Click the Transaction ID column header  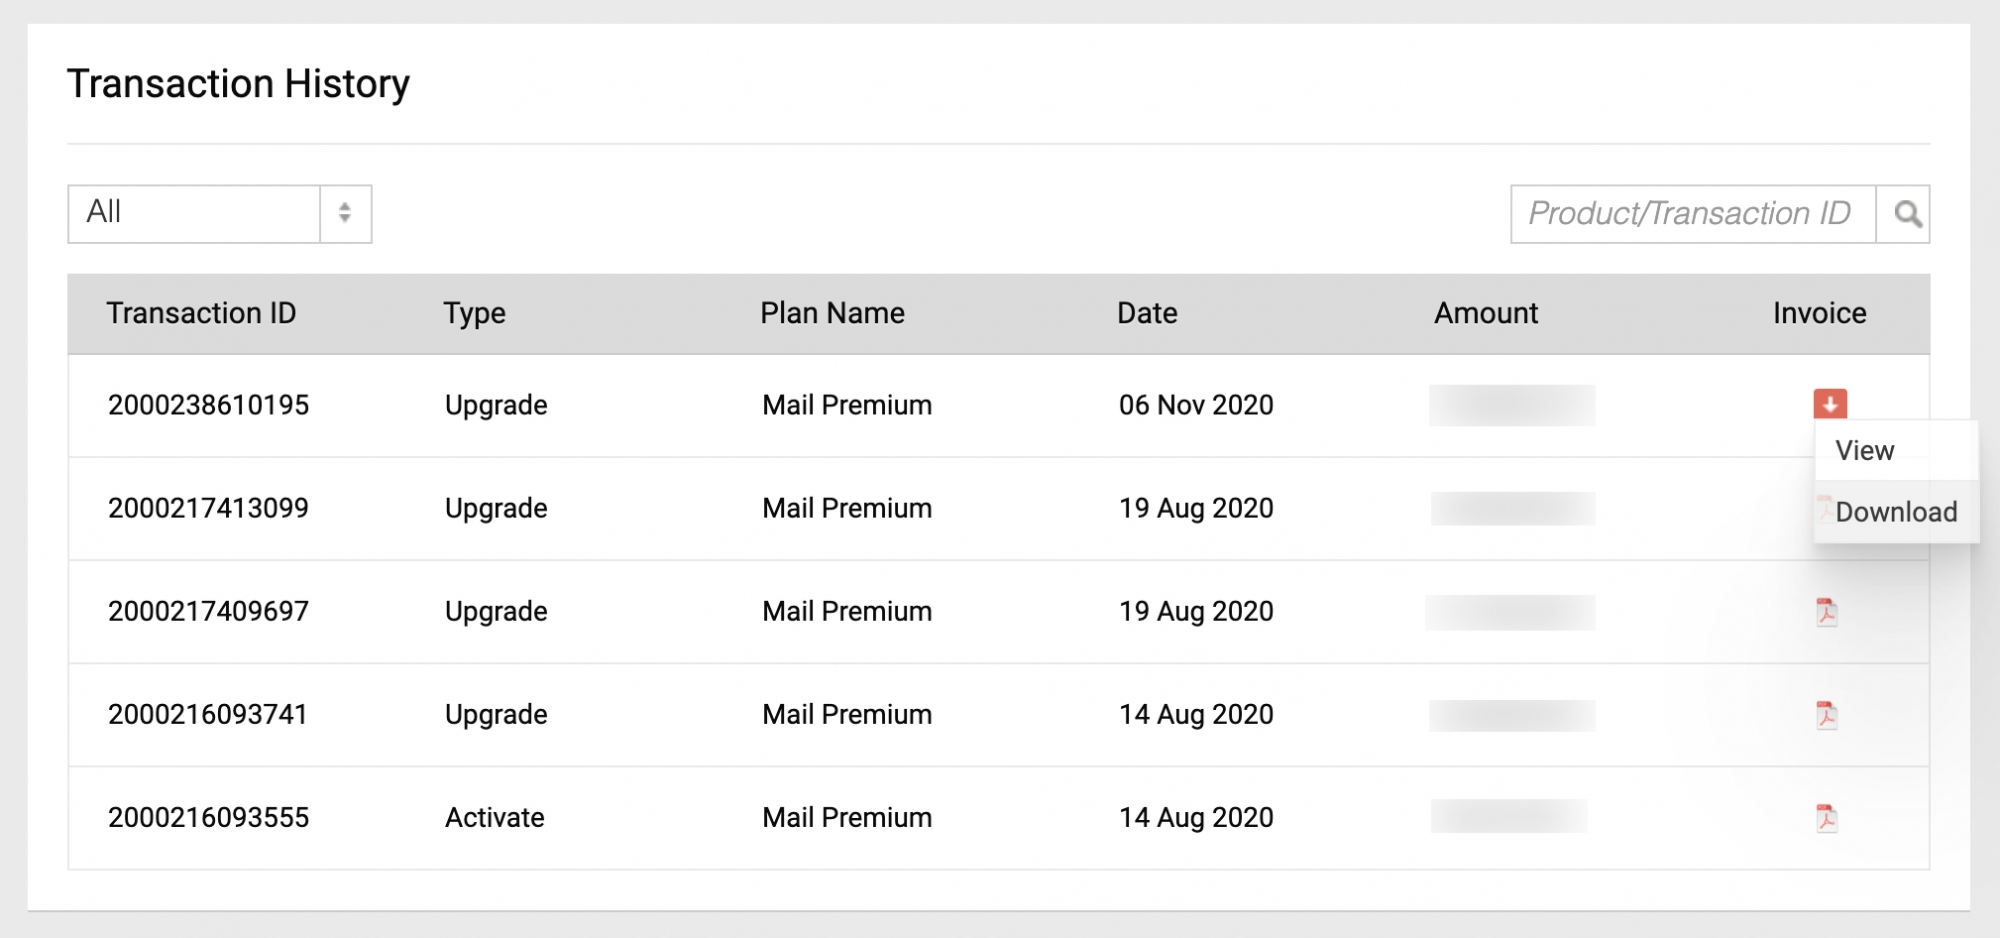201,313
